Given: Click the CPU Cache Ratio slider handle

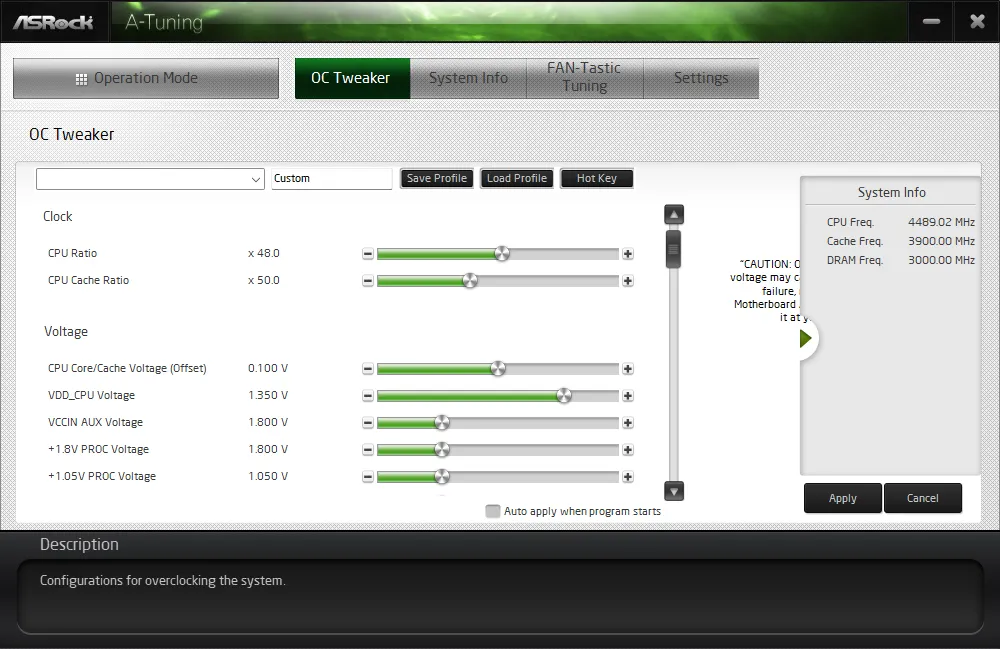Looking at the screenshot, I should pyautogui.click(x=470, y=281).
